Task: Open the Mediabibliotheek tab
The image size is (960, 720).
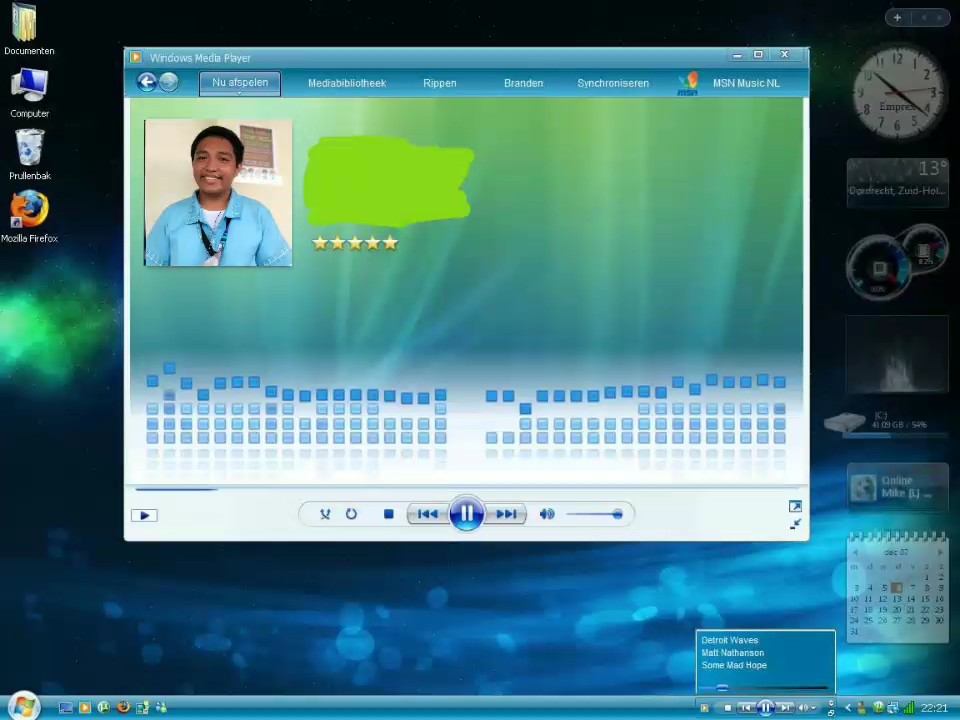Action: click(346, 83)
